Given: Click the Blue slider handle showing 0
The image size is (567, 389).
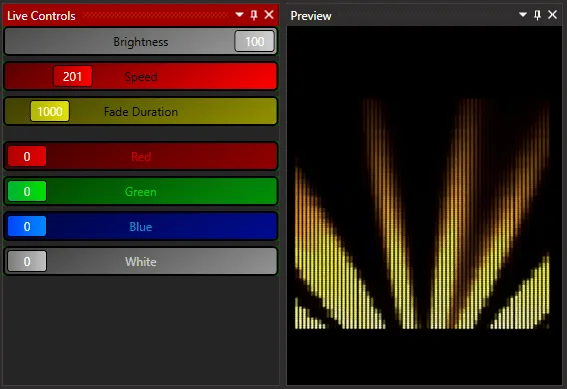Looking at the screenshot, I should (27, 226).
